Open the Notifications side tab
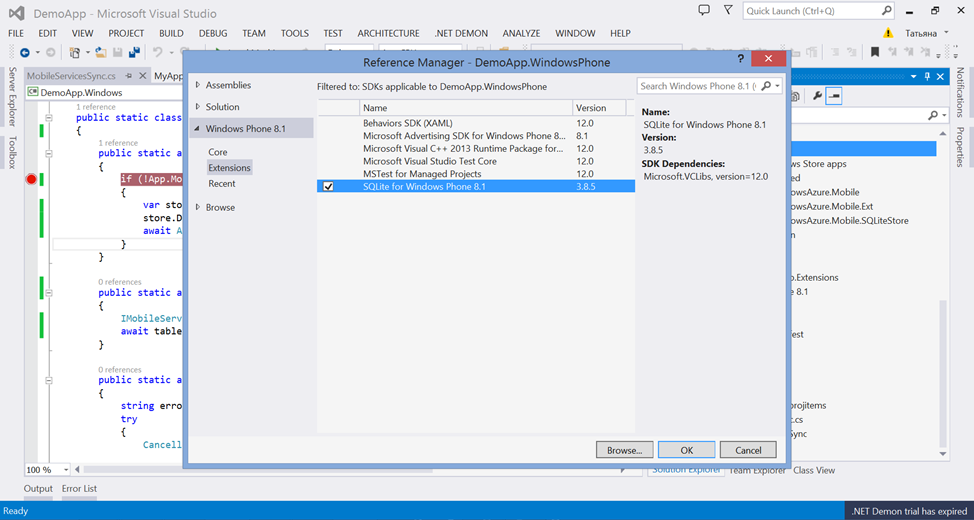This screenshot has width=974, height=520. tap(960, 91)
